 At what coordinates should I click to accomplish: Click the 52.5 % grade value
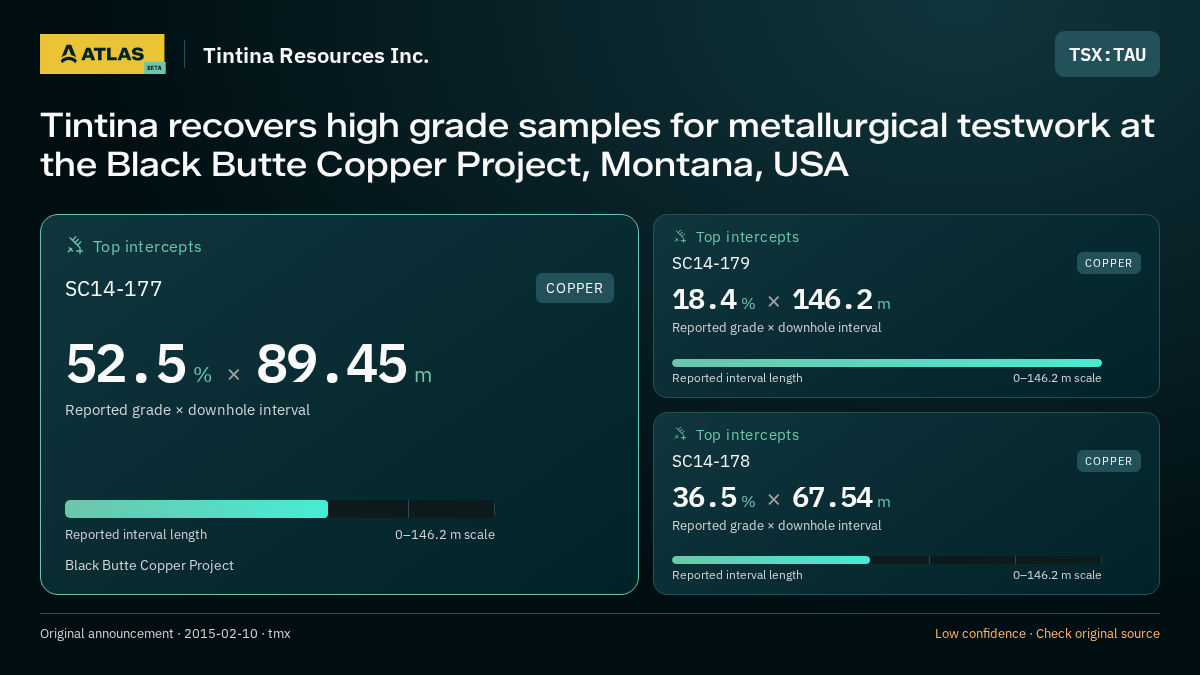click(139, 364)
